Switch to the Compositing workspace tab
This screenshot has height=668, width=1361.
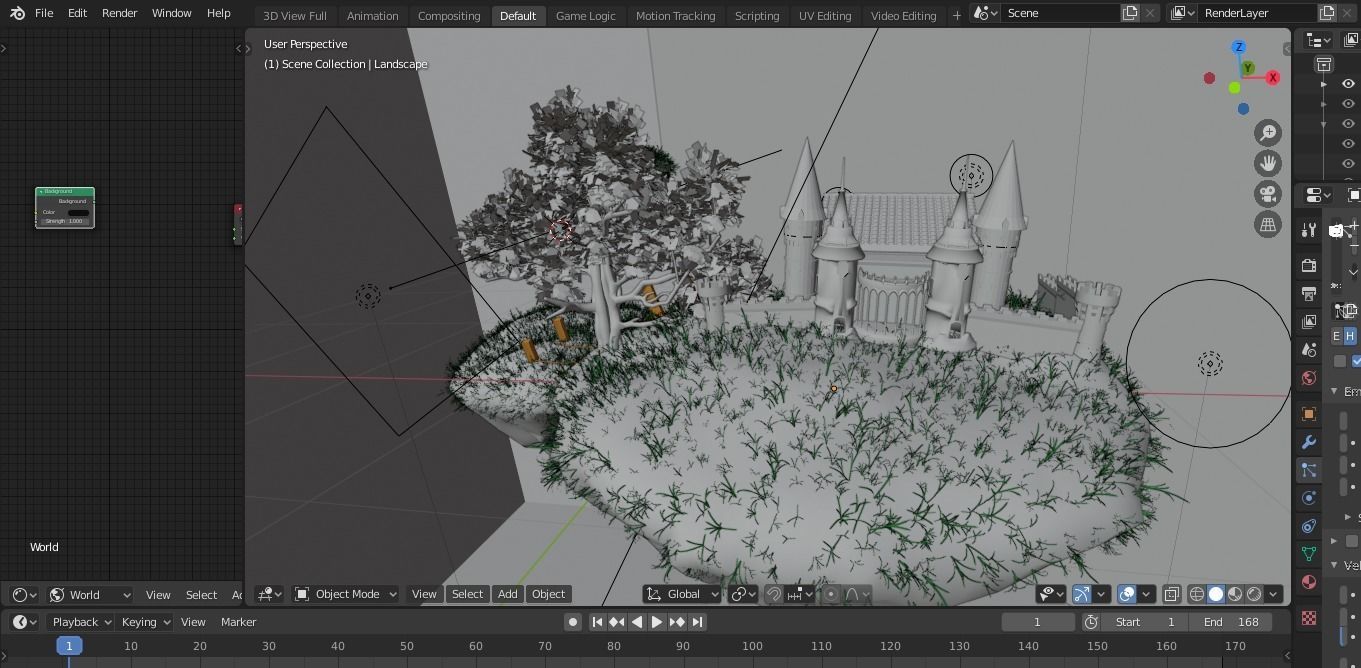[449, 16]
